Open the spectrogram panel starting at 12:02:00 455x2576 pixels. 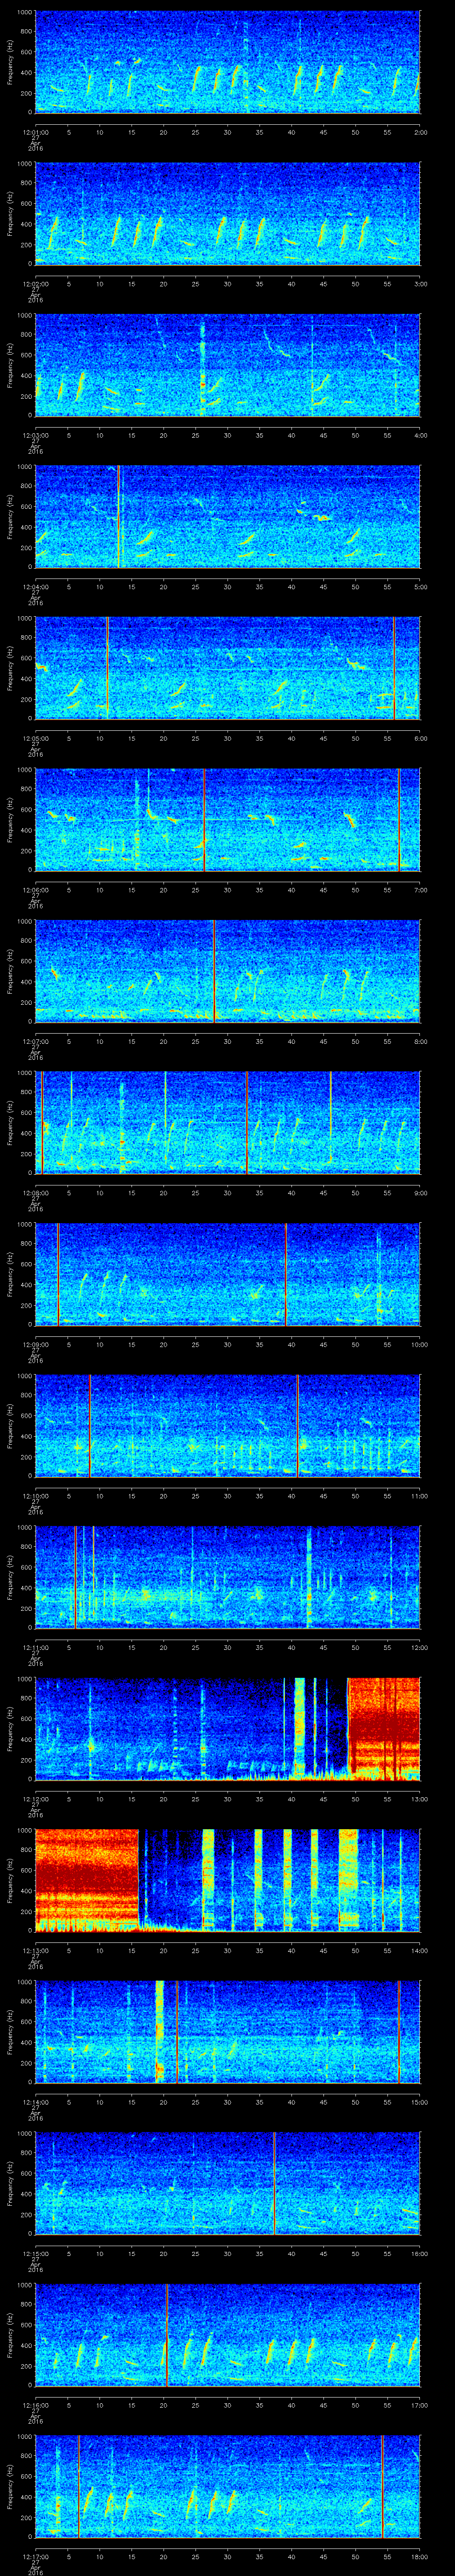coord(228,213)
